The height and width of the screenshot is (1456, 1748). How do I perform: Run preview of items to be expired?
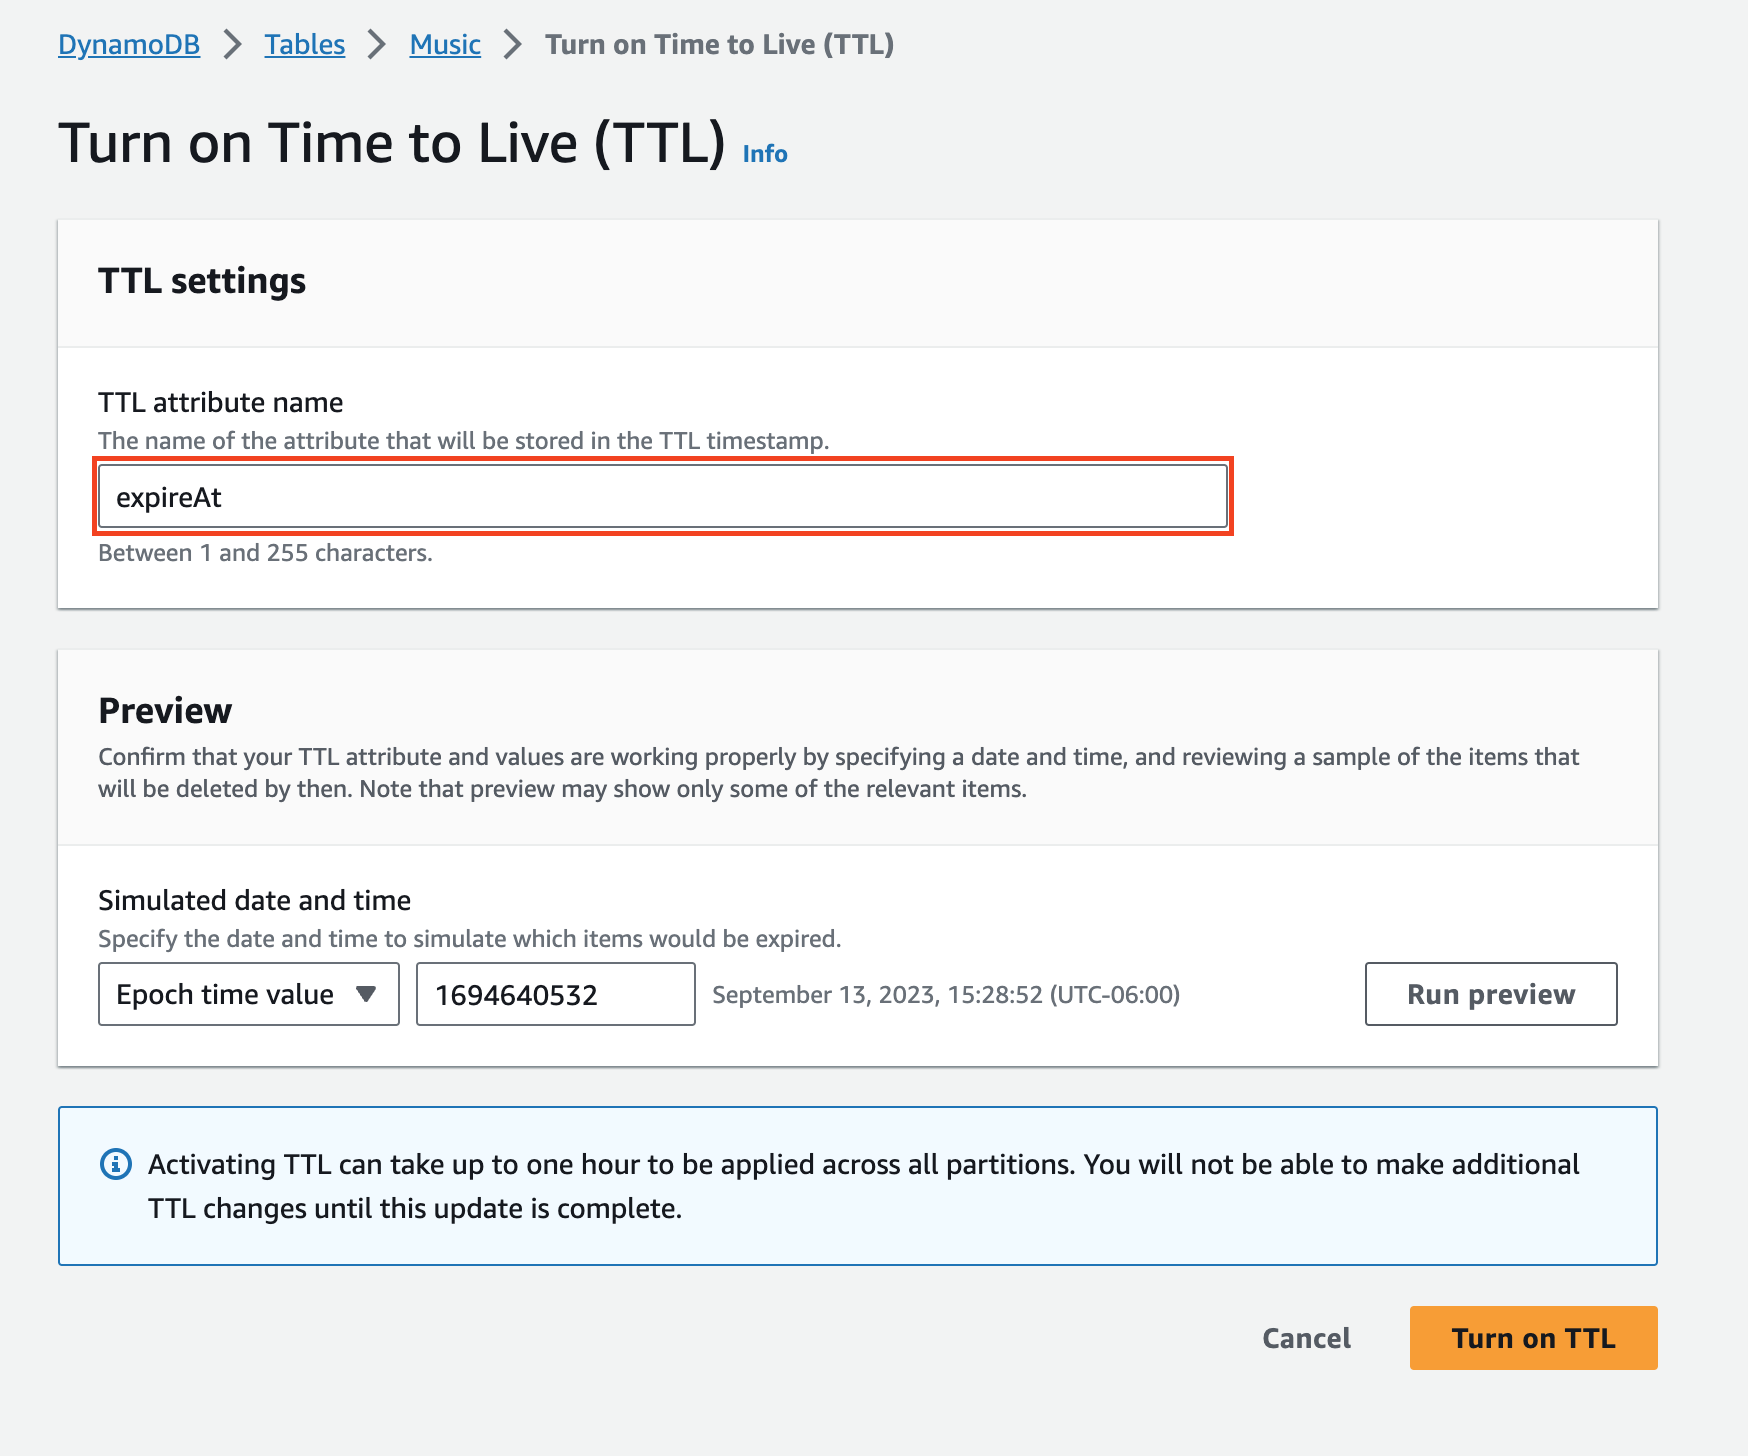point(1490,993)
